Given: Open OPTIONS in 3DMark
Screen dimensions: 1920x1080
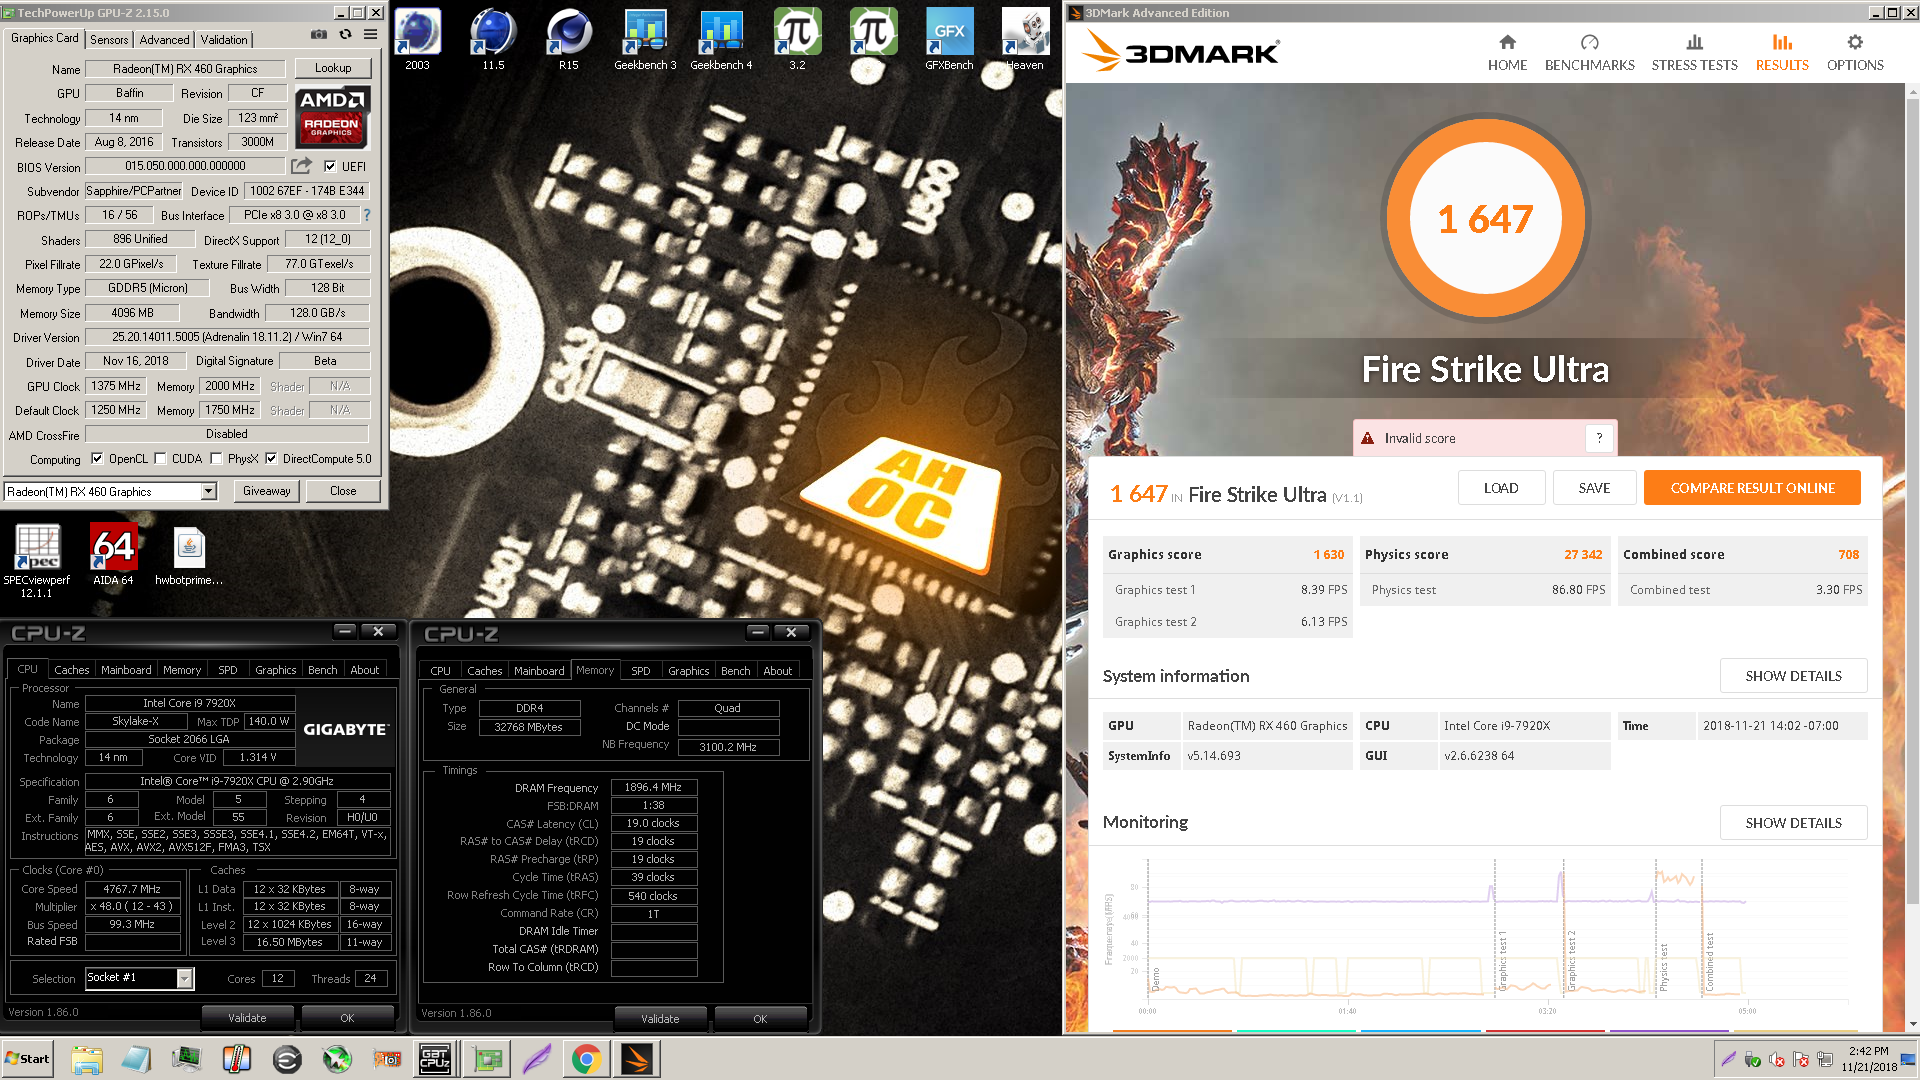Looking at the screenshot, I should 1855,53.
